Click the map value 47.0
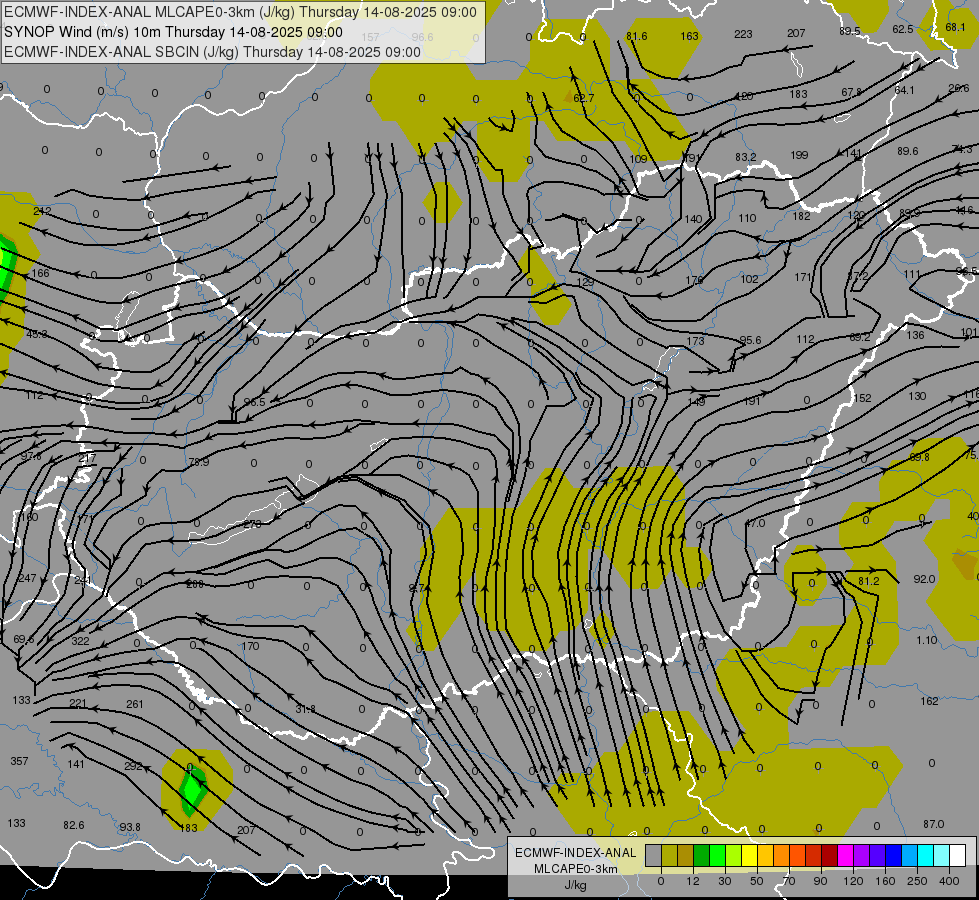The width and height of the screenshot is (979, 900). pyautogui.click(x=755, y=523)
